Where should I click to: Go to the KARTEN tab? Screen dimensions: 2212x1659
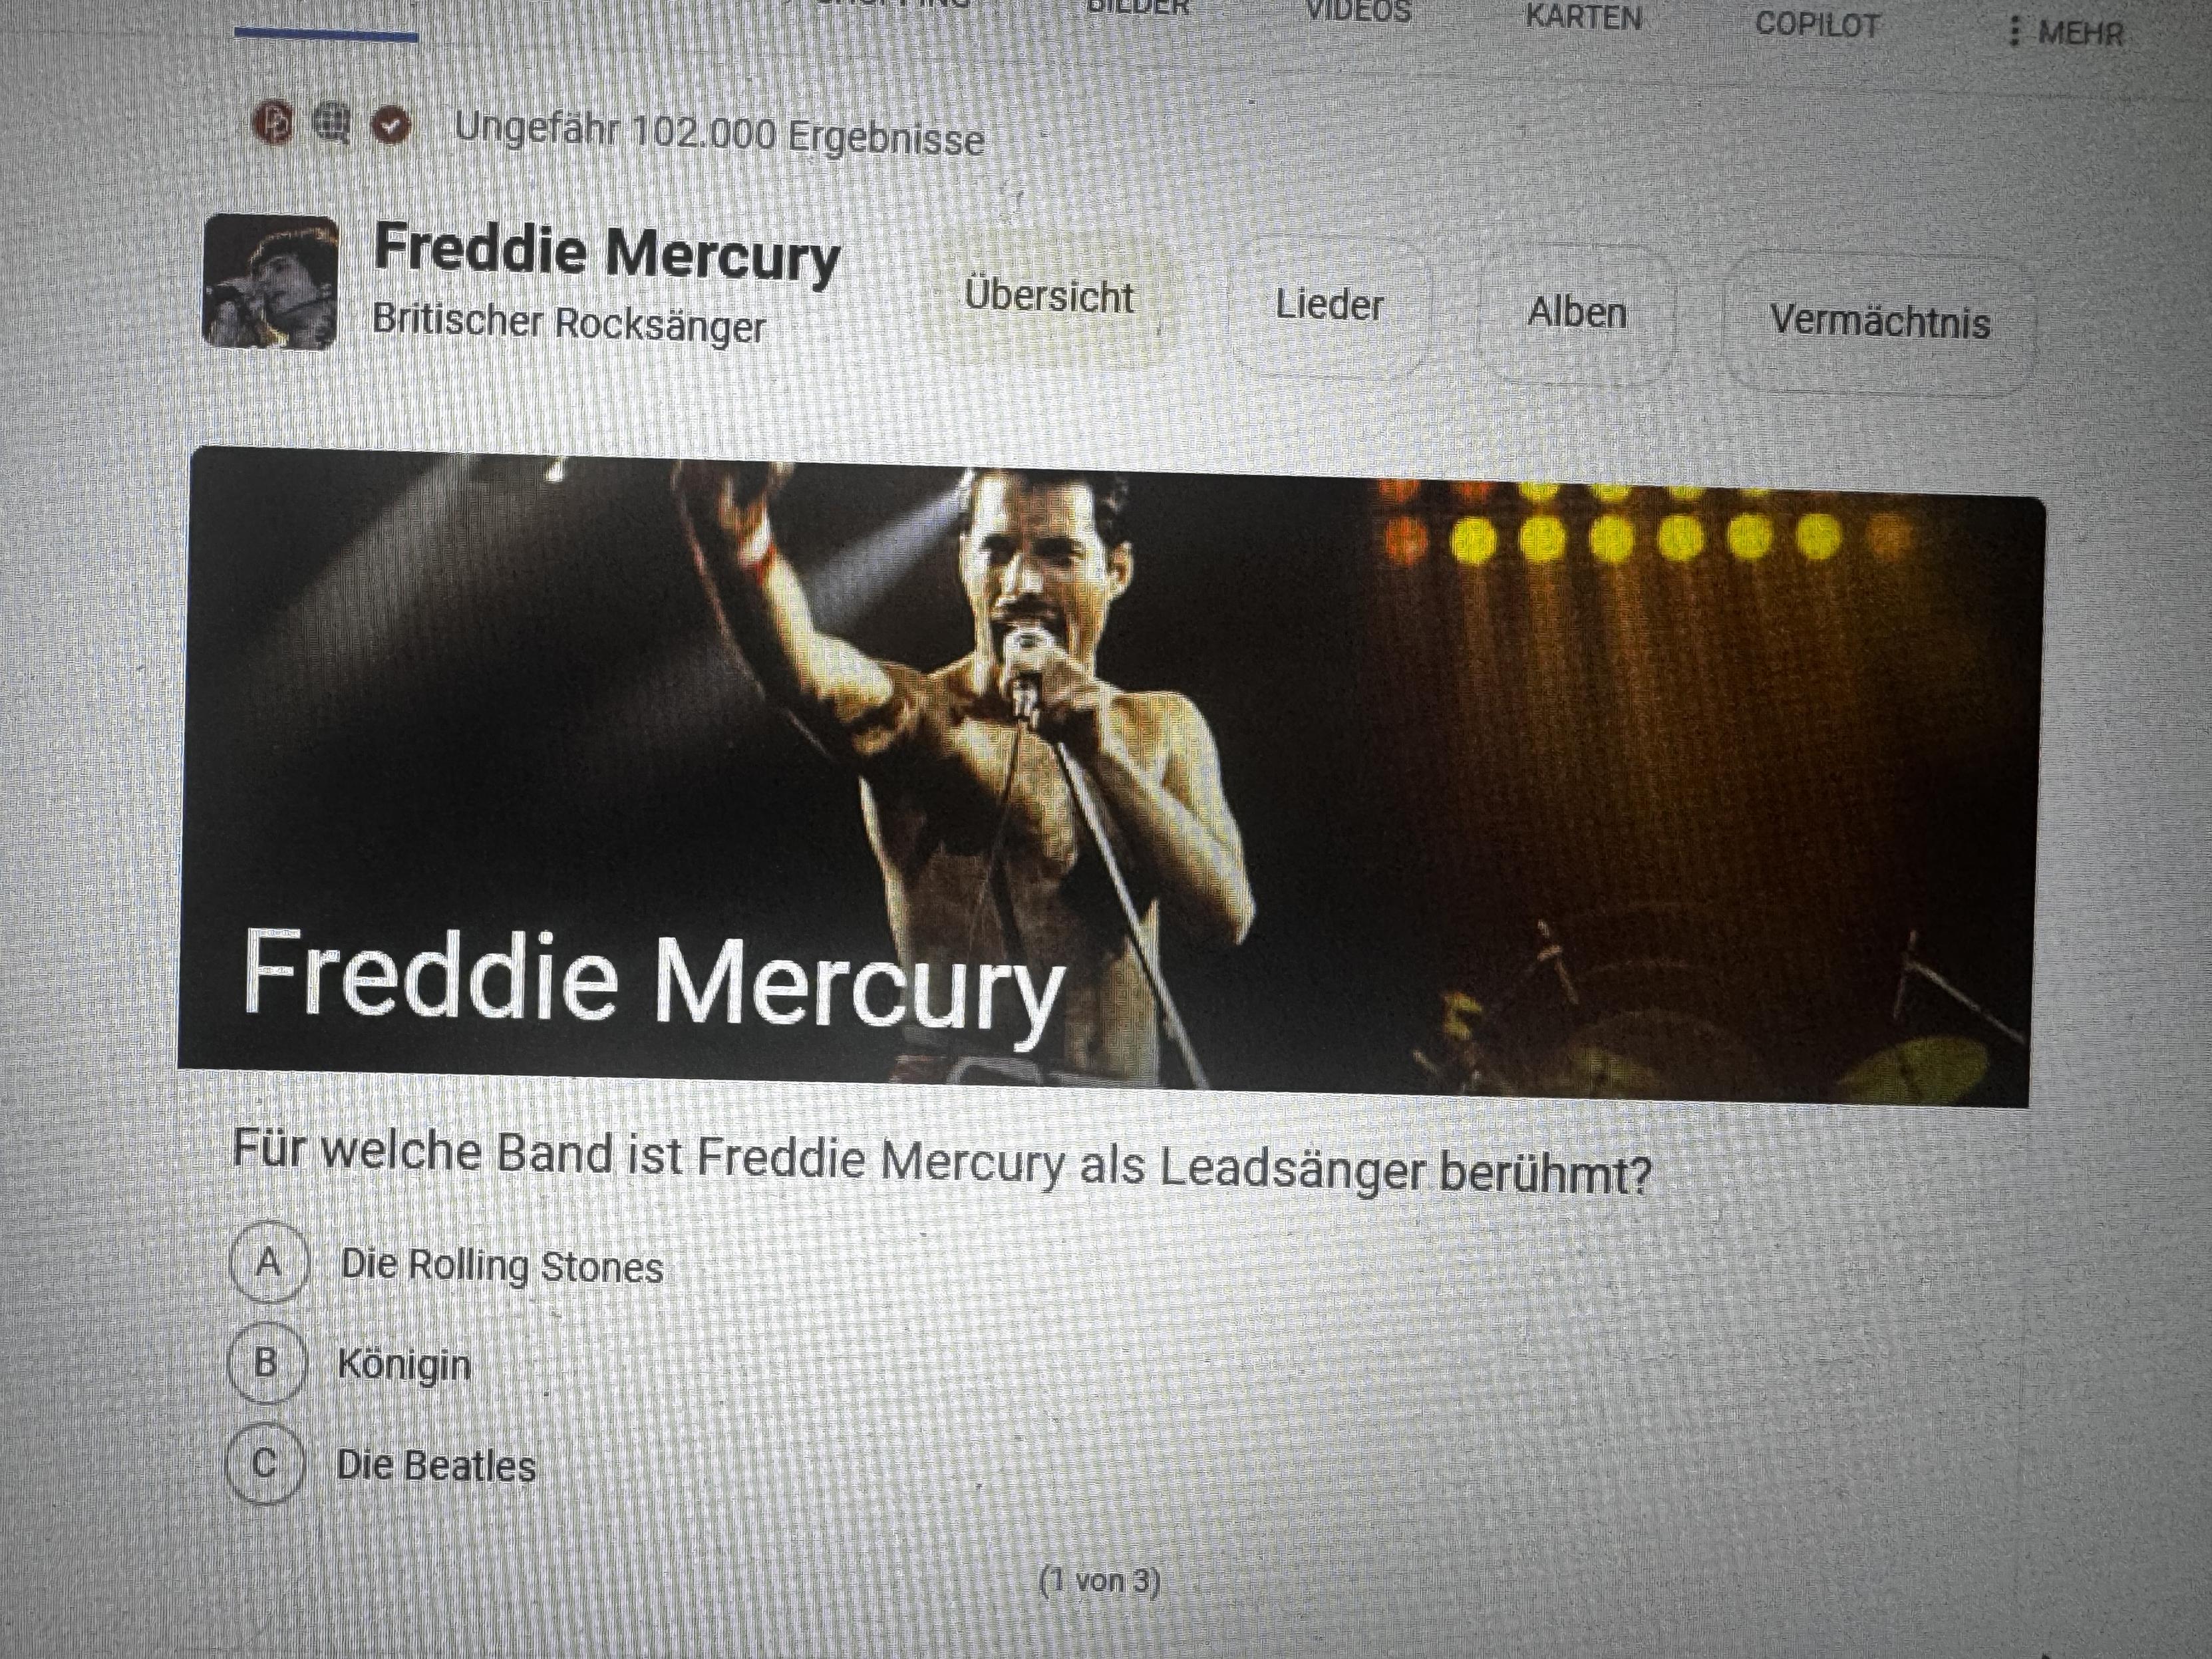[1583, 17]
